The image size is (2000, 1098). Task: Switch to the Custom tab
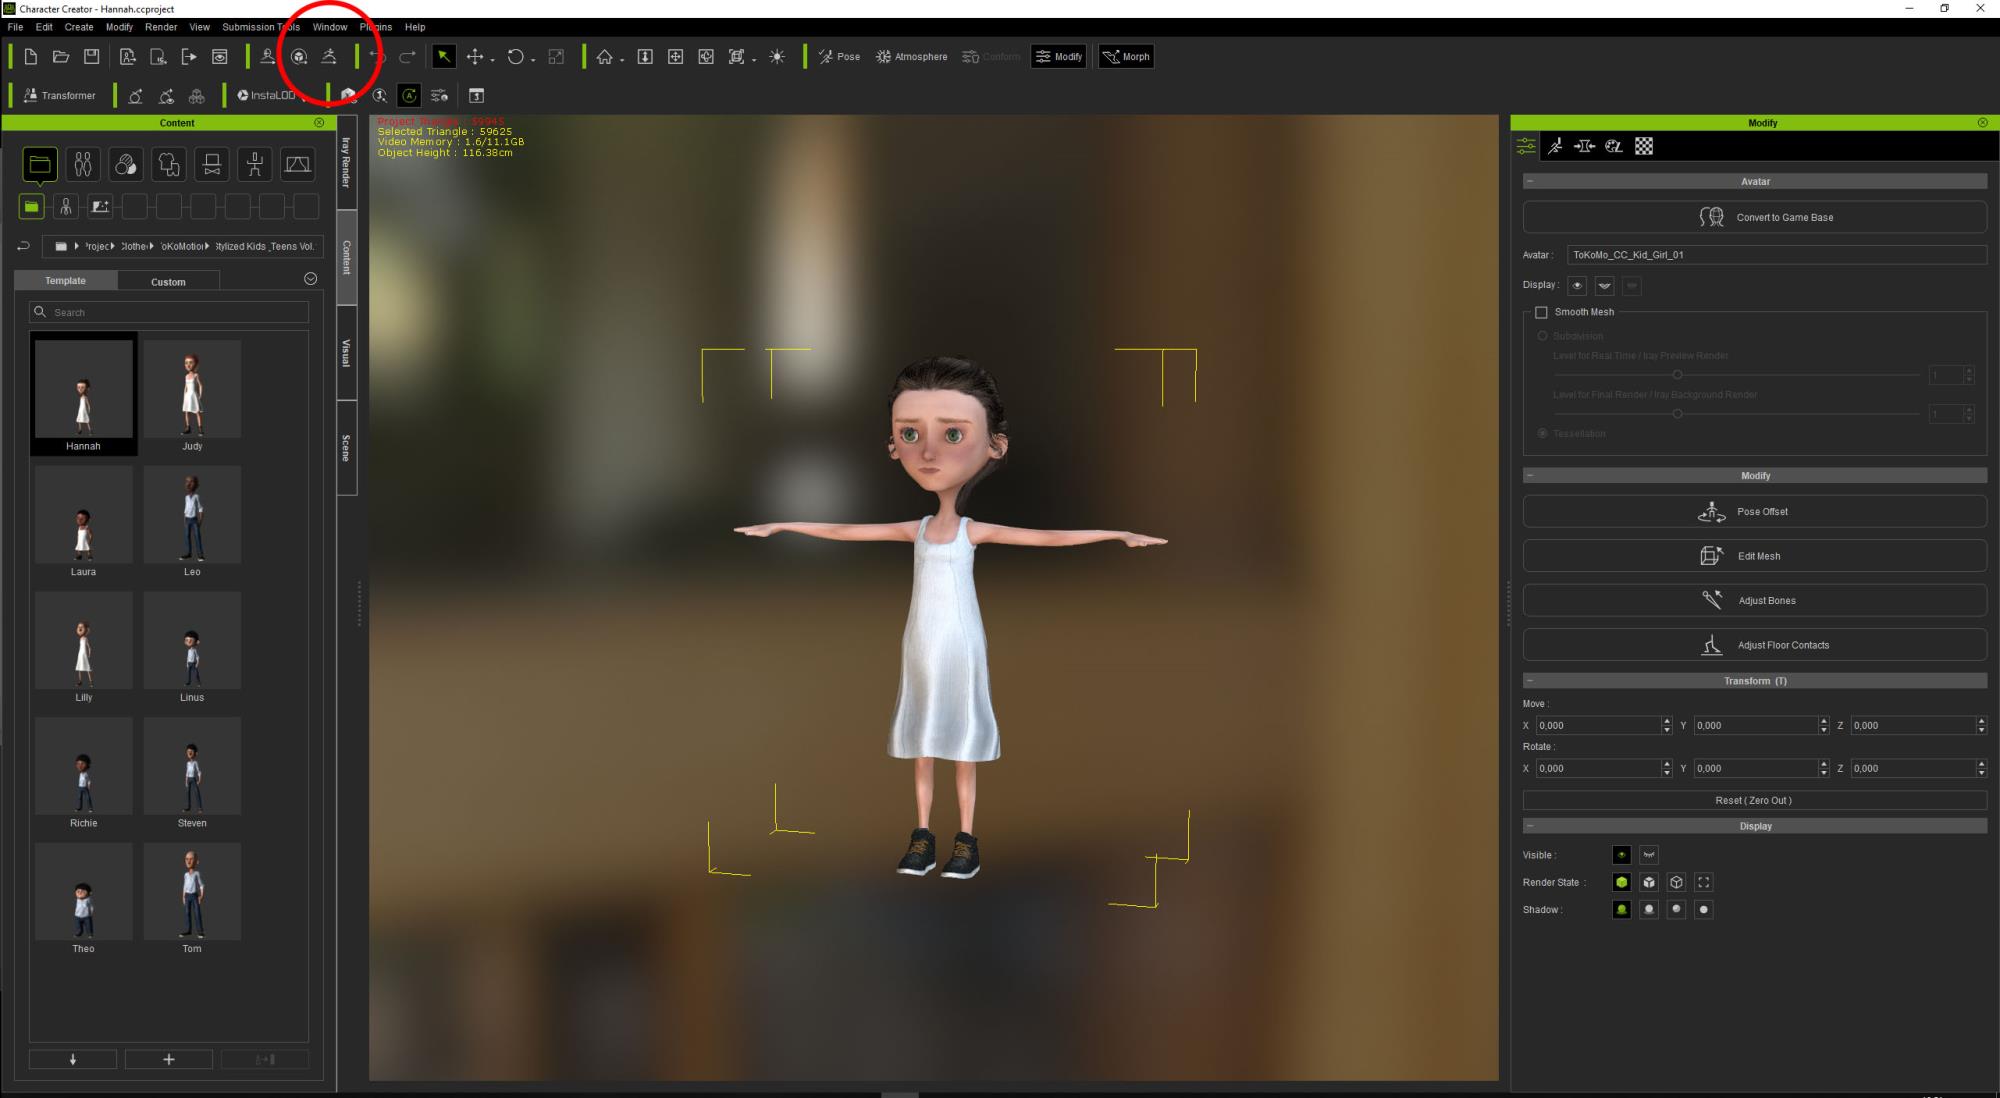coord(168,282)
